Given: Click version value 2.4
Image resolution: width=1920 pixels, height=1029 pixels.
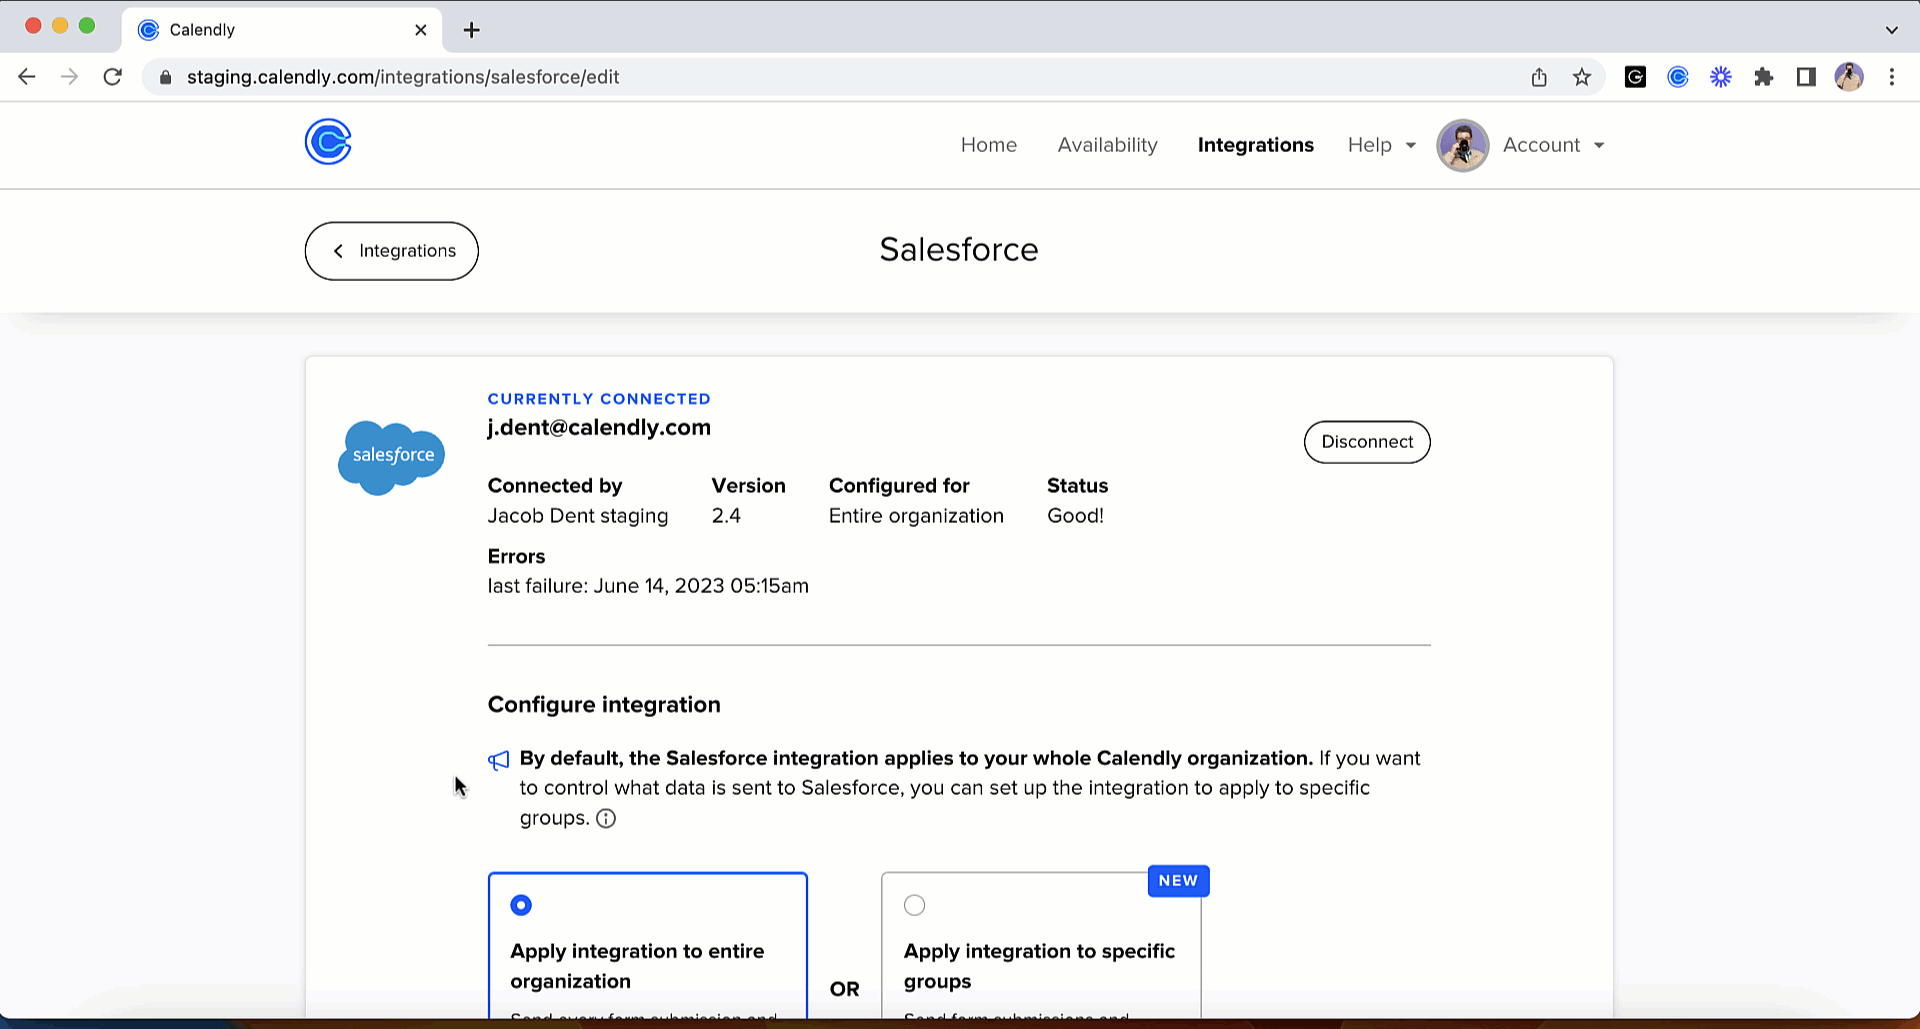Looking at the screenshot, I should (x=726, y=516).
